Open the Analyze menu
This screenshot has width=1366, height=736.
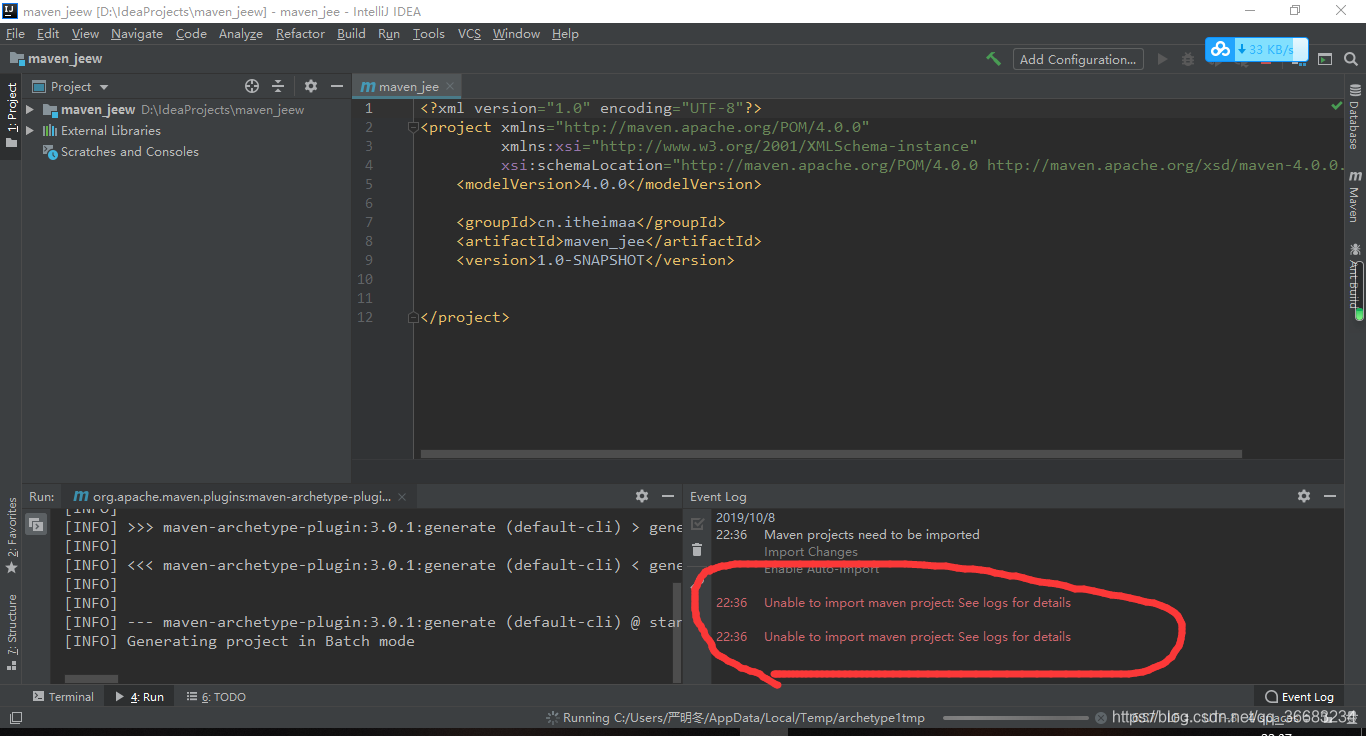[241, 33]
